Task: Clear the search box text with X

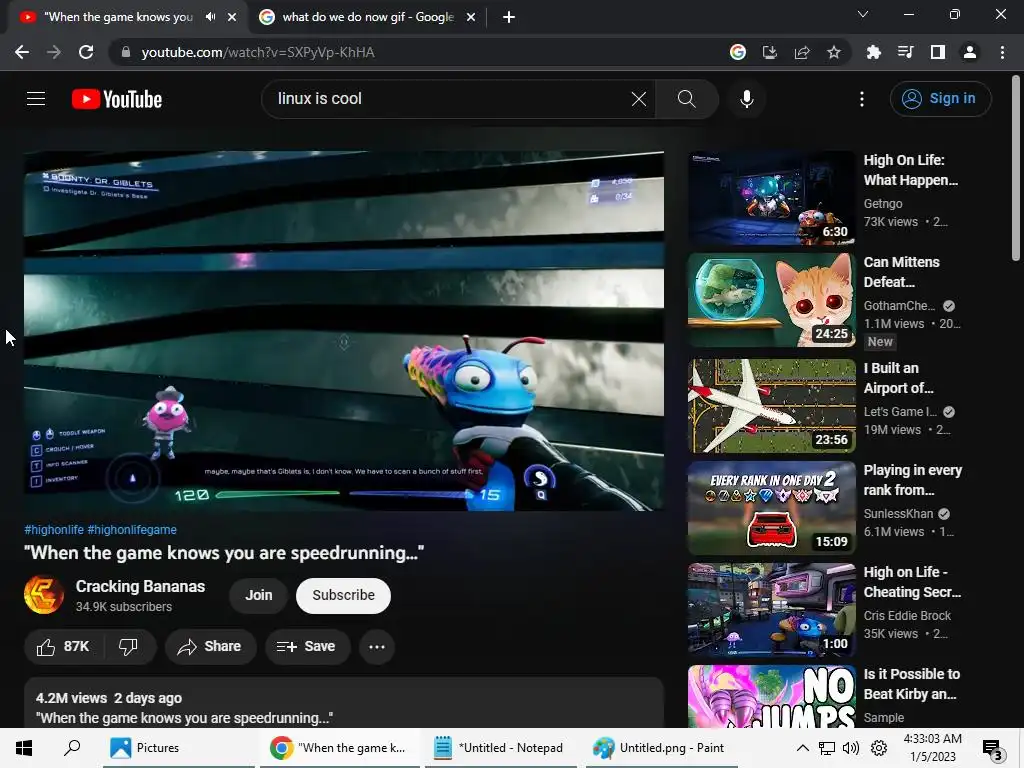Action: pyautogui.click(x=639, y=99)
